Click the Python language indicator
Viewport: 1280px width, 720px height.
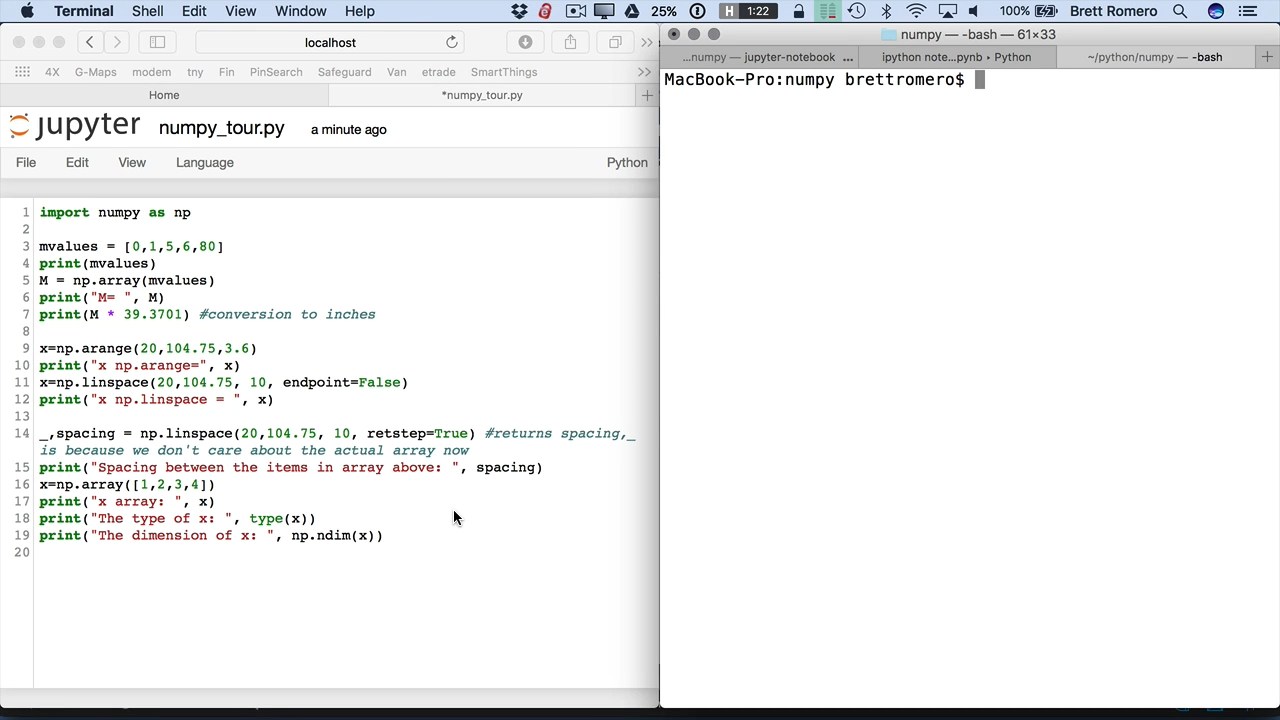pyautogui.click(x=627, y=162)
